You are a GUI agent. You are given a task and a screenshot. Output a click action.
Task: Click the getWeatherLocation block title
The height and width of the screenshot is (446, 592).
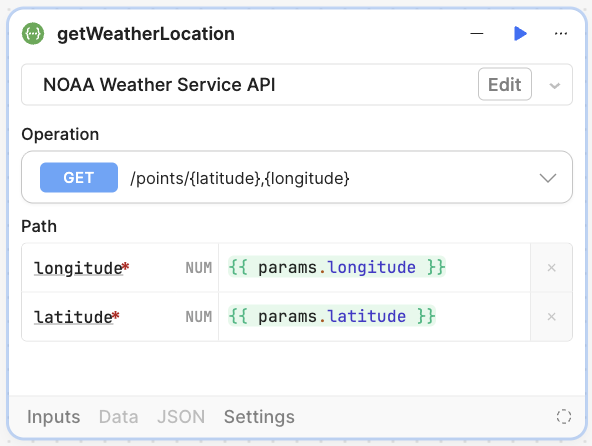[x=146, y=34]
